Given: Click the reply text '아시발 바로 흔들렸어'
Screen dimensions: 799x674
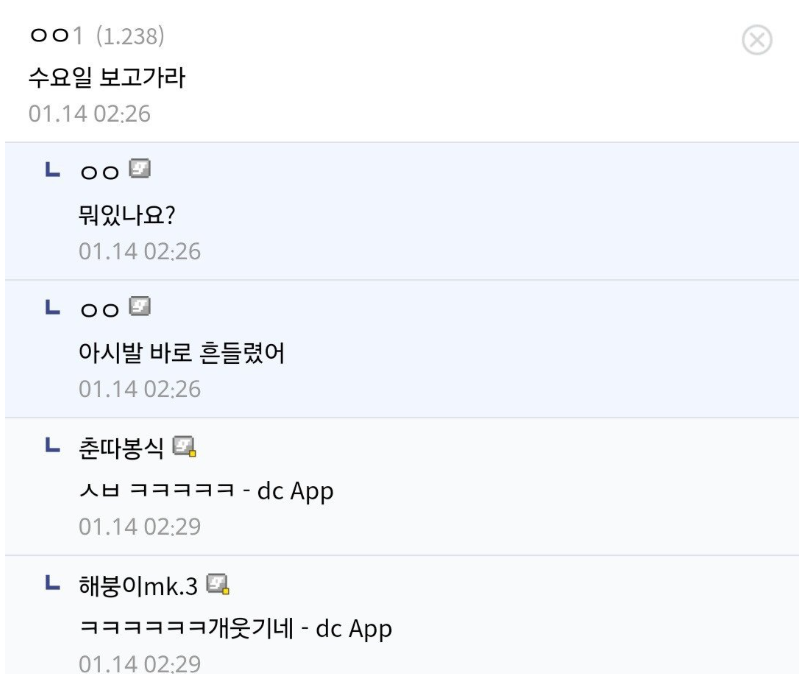Looking at the screenshot, I should pyautogui.click(x=178, y=352).
